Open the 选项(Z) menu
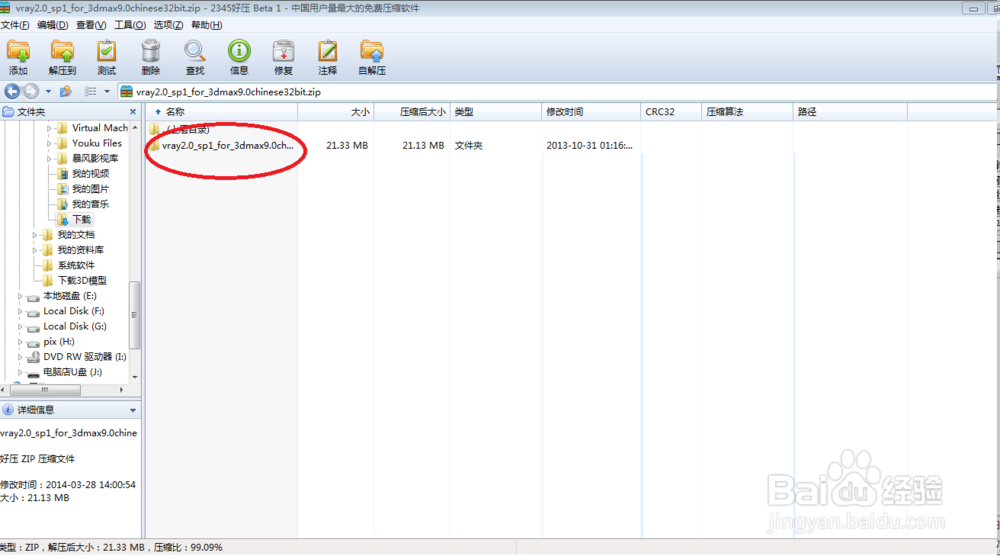The width and height of the screenshot is (1000, 556). coord(168,25)
